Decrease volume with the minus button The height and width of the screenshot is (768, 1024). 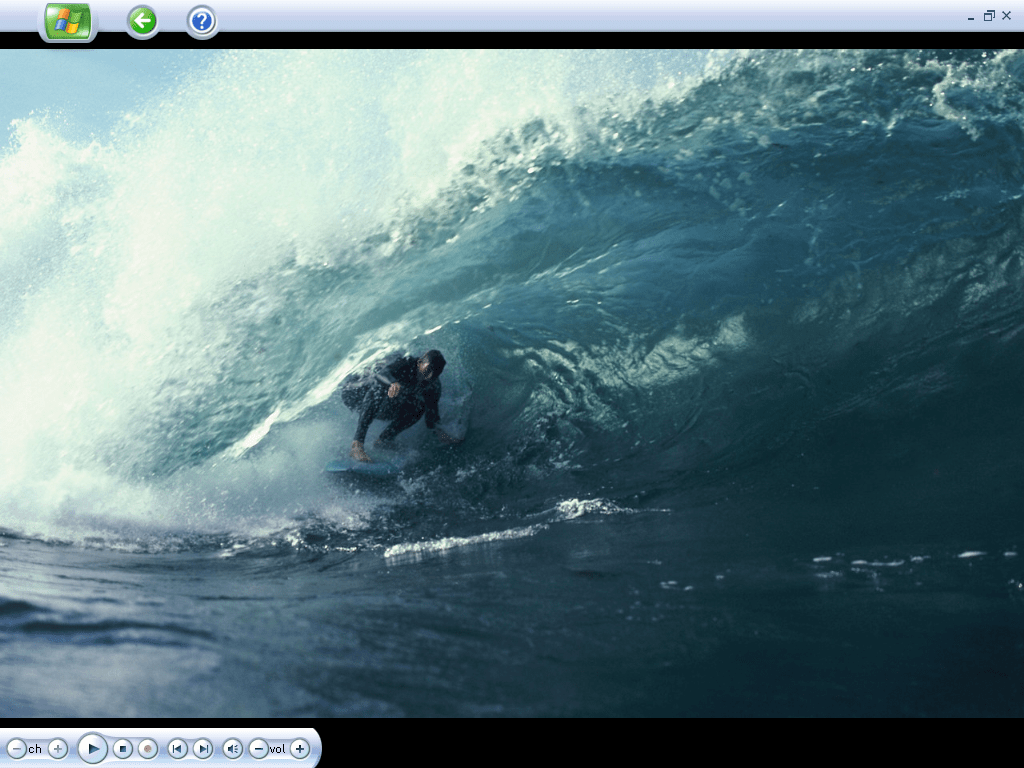258,748
